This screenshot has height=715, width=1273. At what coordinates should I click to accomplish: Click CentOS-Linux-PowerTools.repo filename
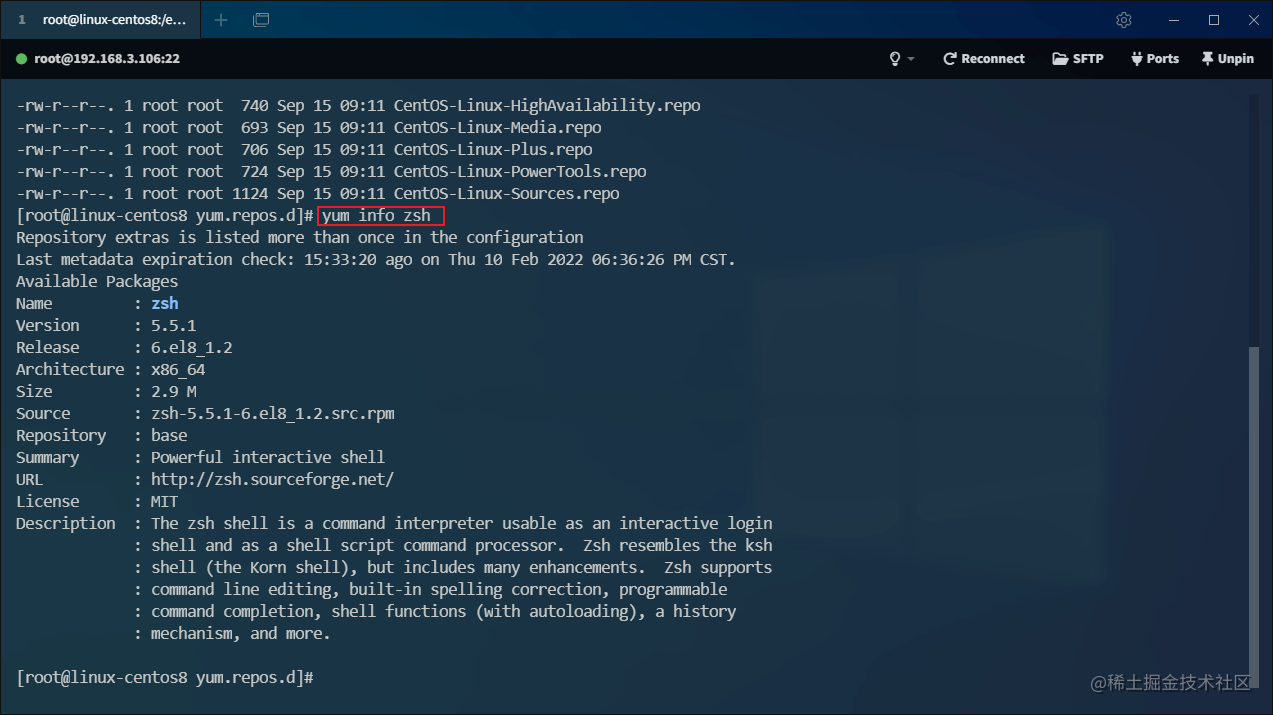pyautogui.click(x=520, y=172)
